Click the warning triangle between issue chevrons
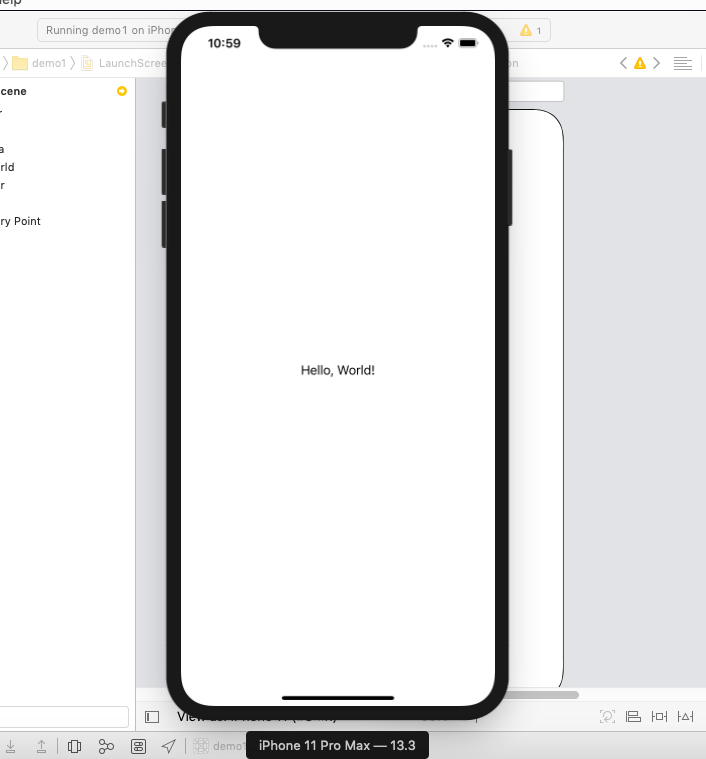 pos(640,63)
